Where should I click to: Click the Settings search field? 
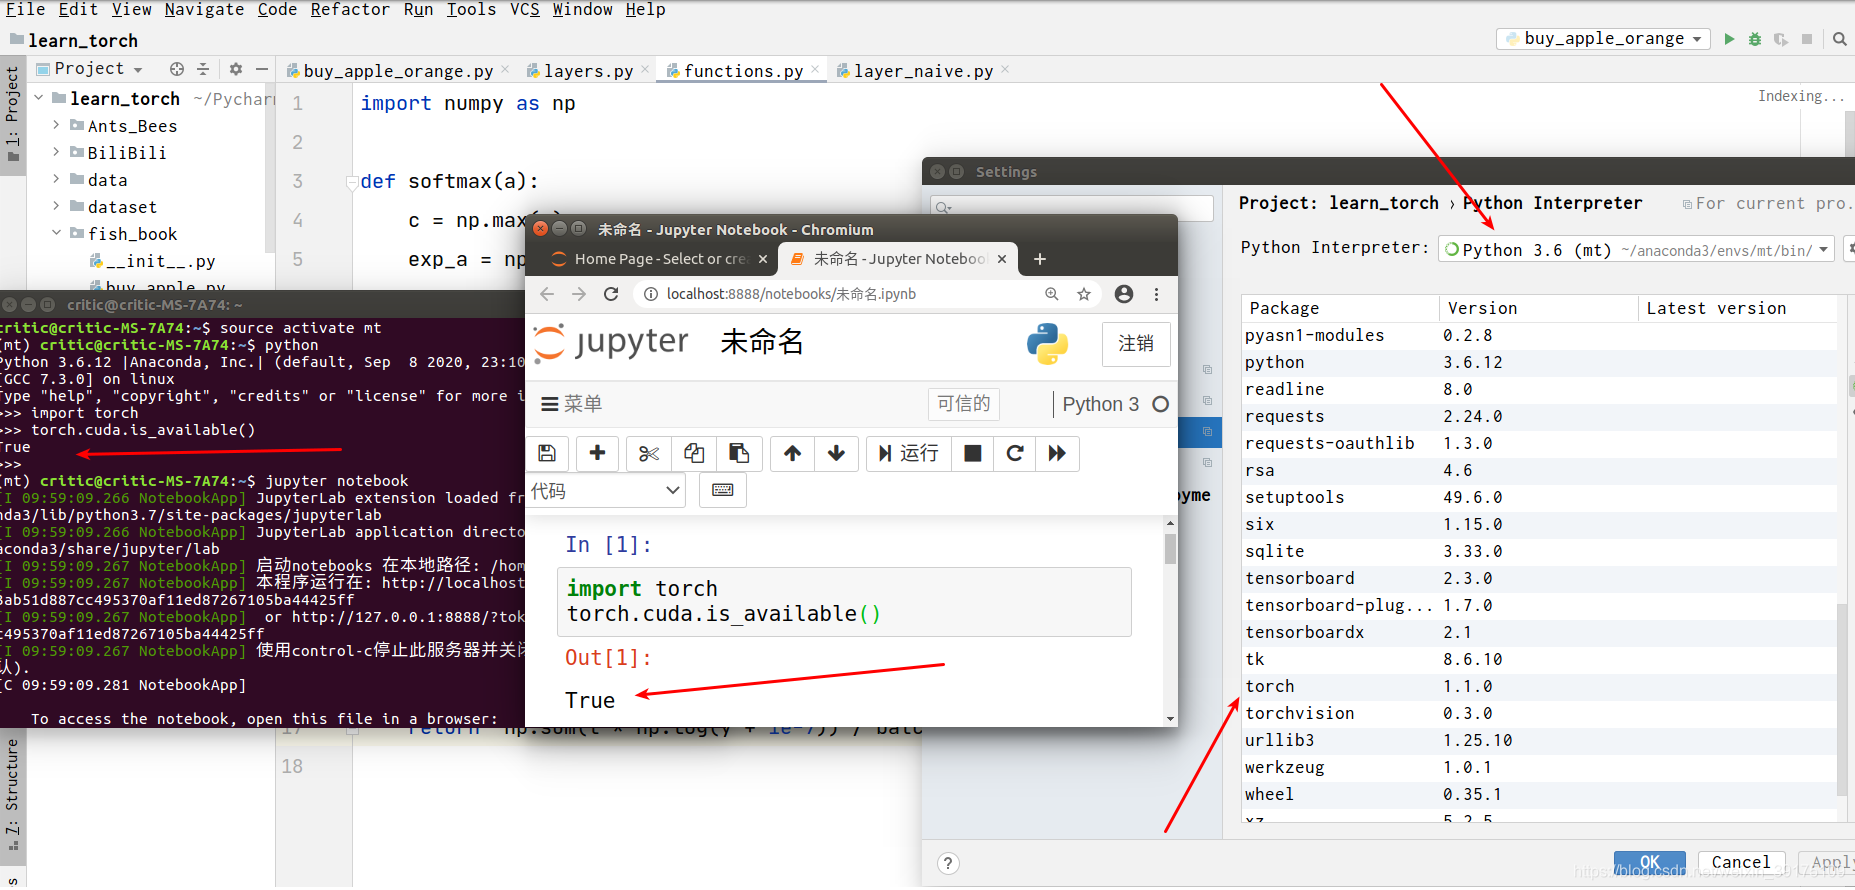click(1072, 207)
